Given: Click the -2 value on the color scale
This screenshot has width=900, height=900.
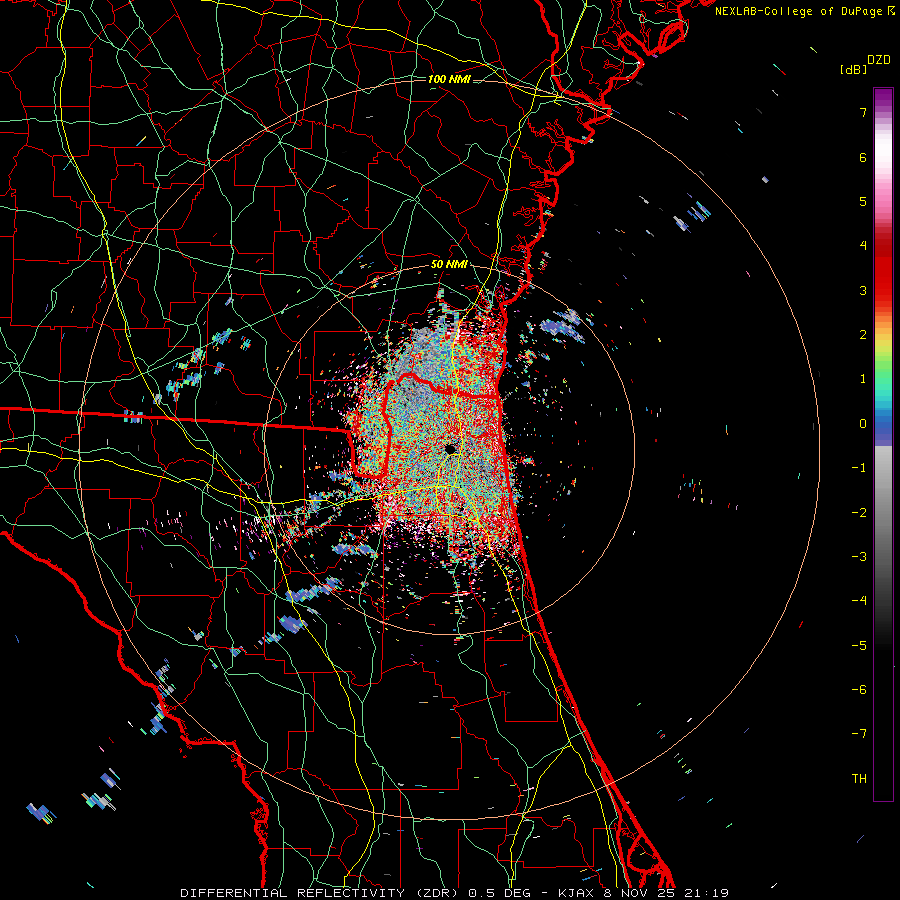Looking at the screenshot, I should tap(859, 513).
